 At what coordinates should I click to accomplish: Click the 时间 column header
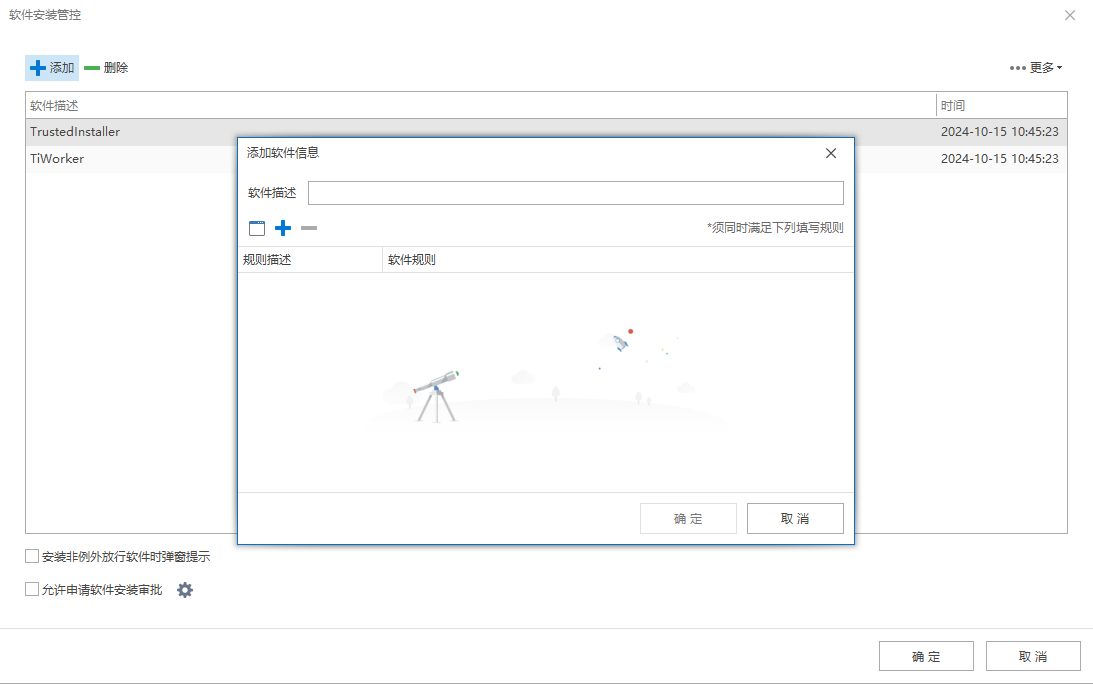click(1001, 105)
